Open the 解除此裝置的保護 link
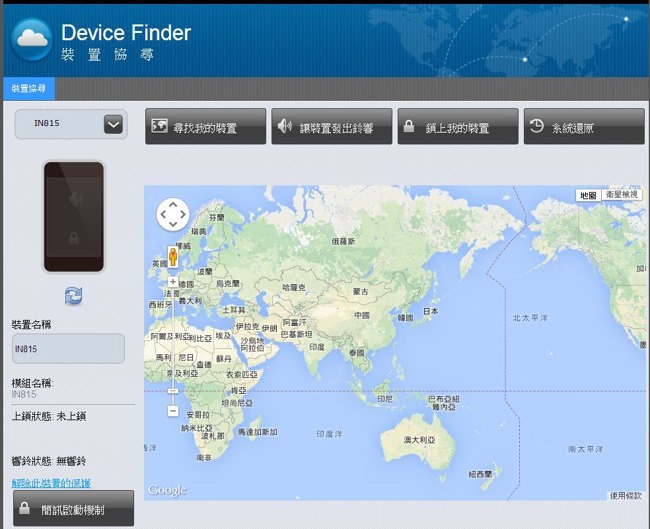The width and height of the screenshot is (650, 529). 51,483
